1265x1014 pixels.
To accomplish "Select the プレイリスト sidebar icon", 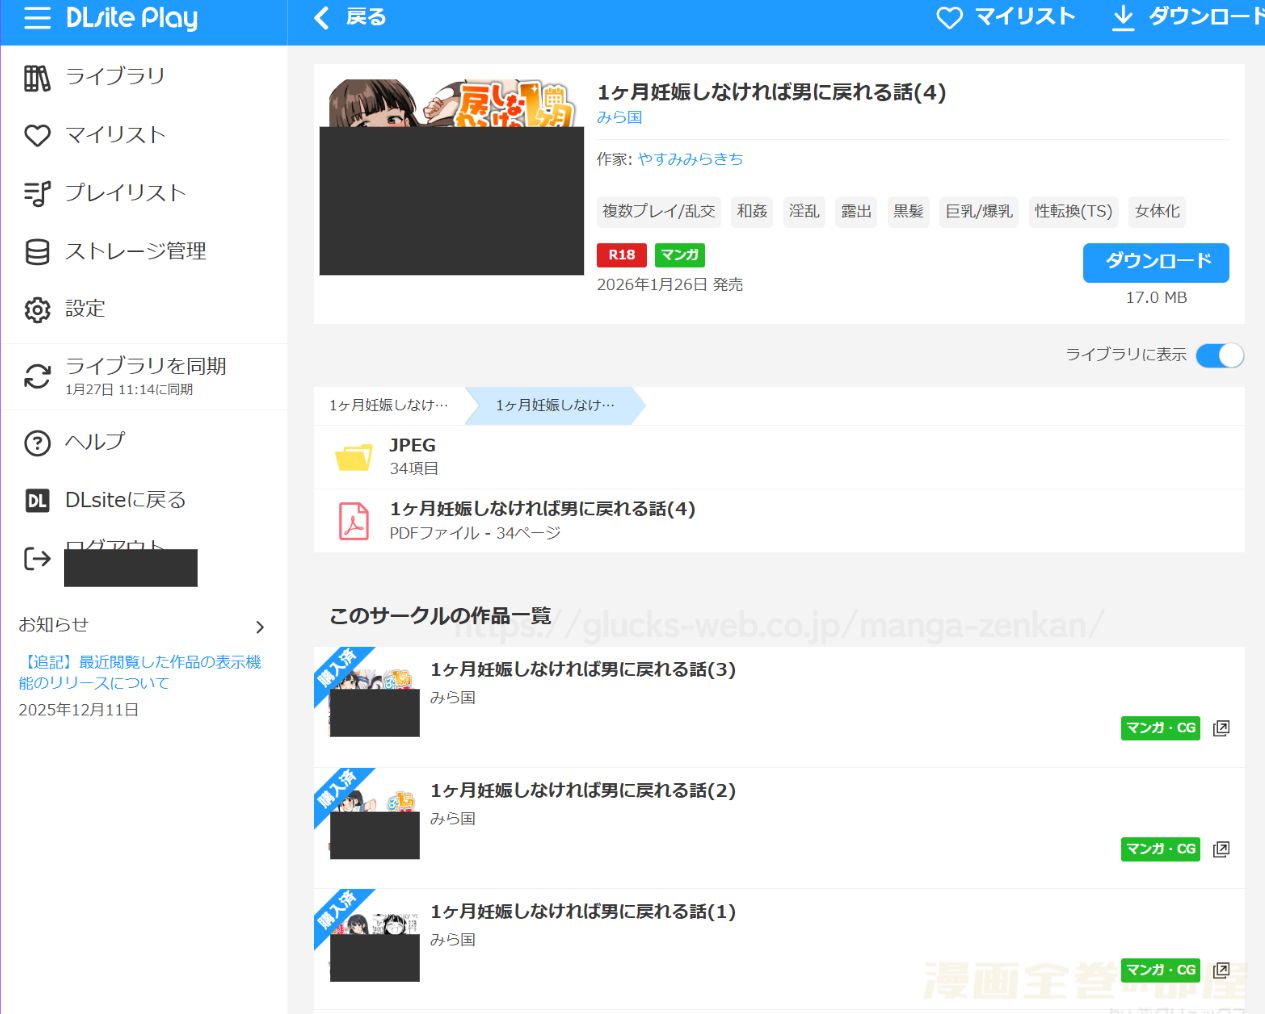I will tap(37, 193).
